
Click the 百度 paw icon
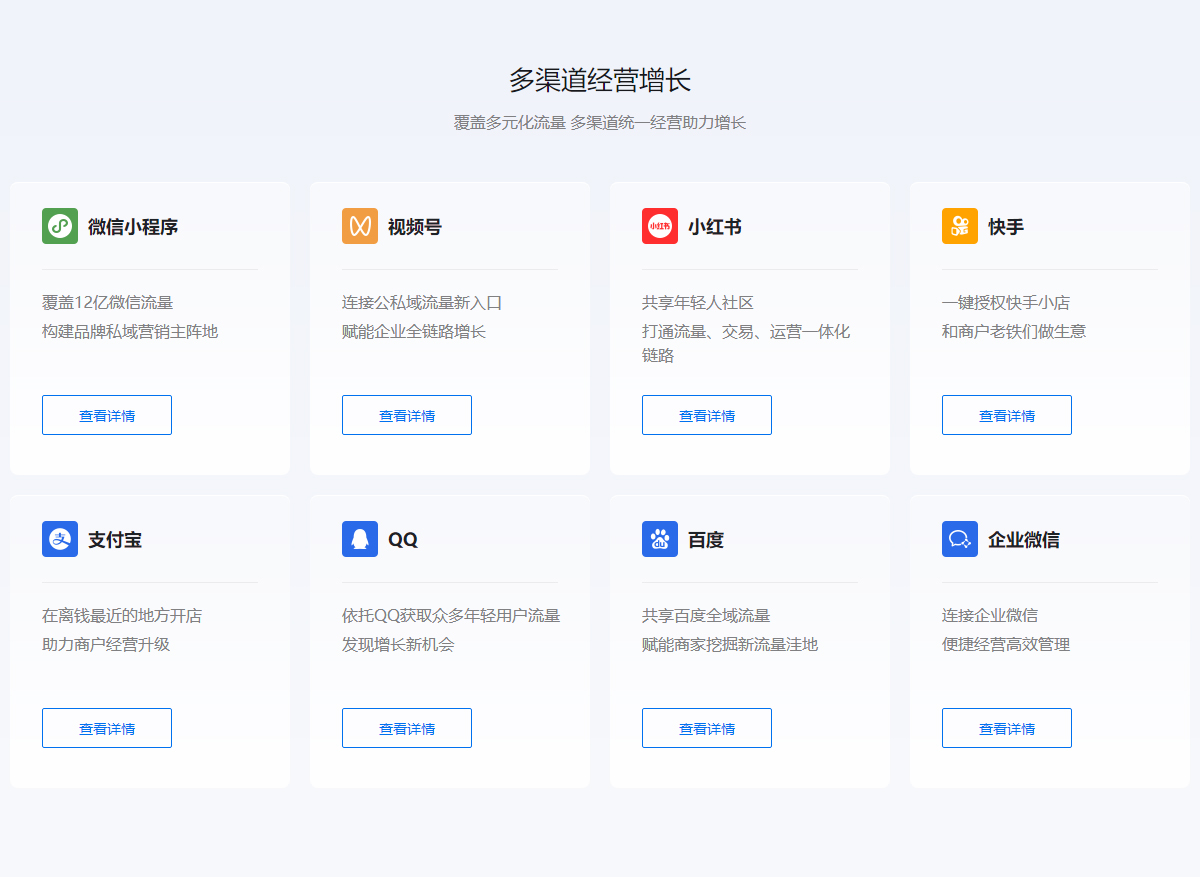(660, 539)
